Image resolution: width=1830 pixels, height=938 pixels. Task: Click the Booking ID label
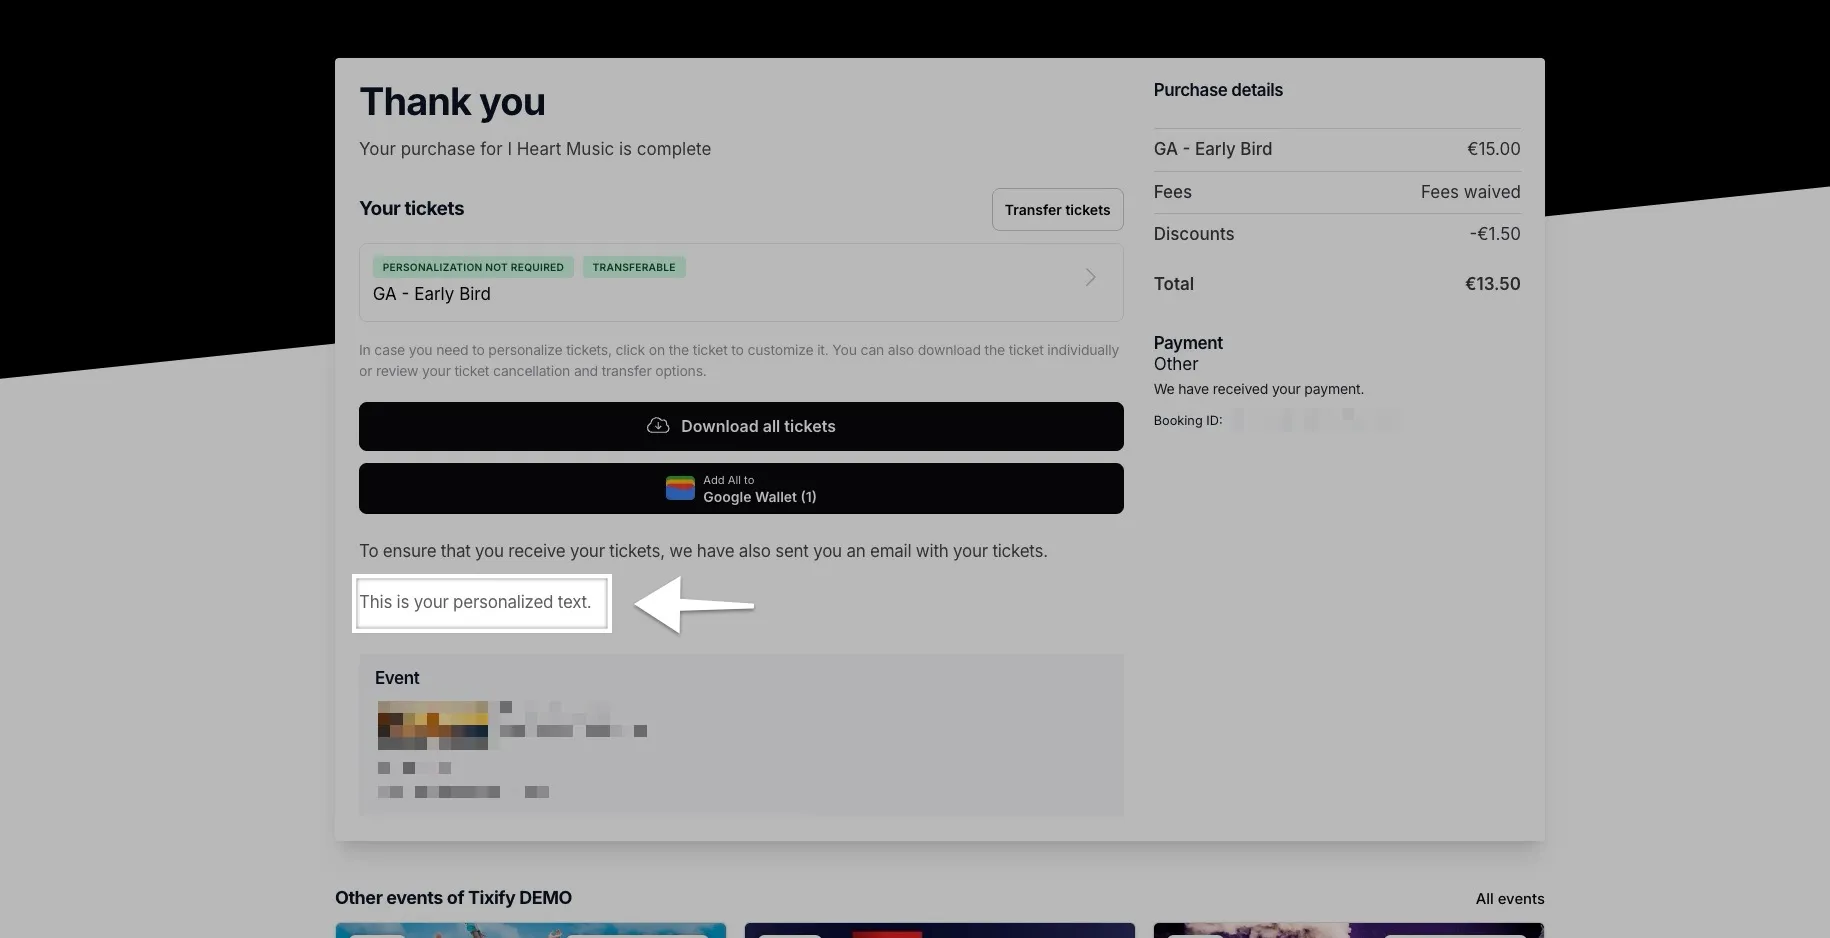(1188, 421)
